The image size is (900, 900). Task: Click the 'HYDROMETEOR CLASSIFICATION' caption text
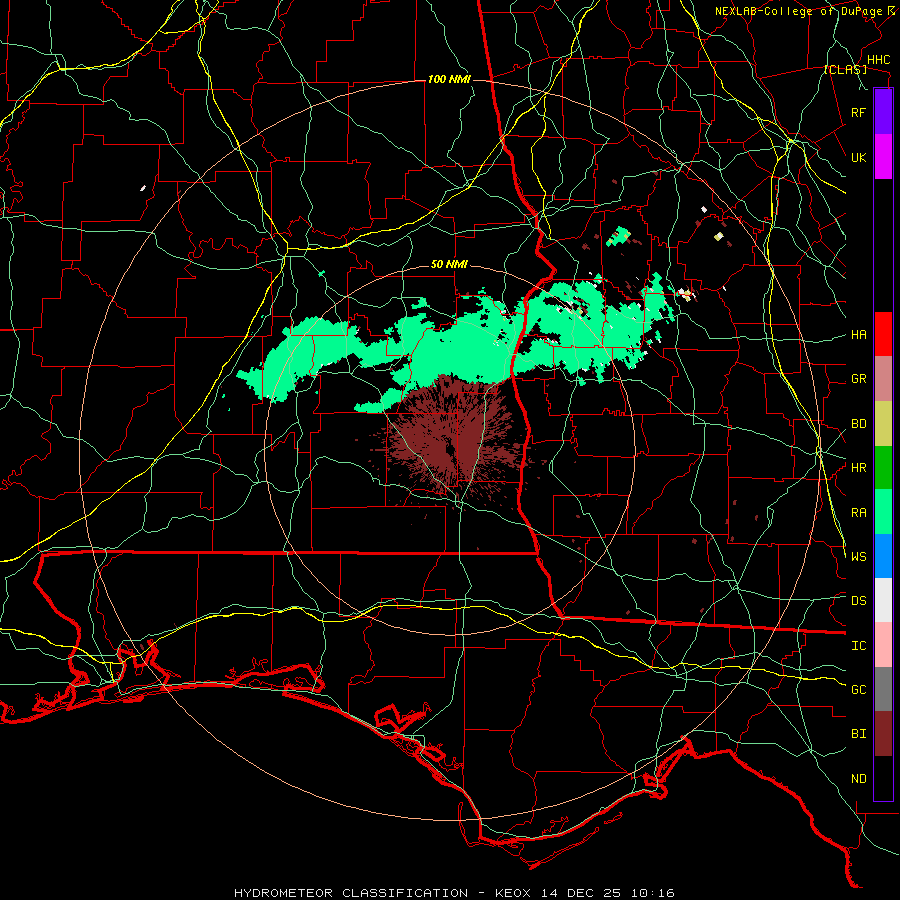351,893
